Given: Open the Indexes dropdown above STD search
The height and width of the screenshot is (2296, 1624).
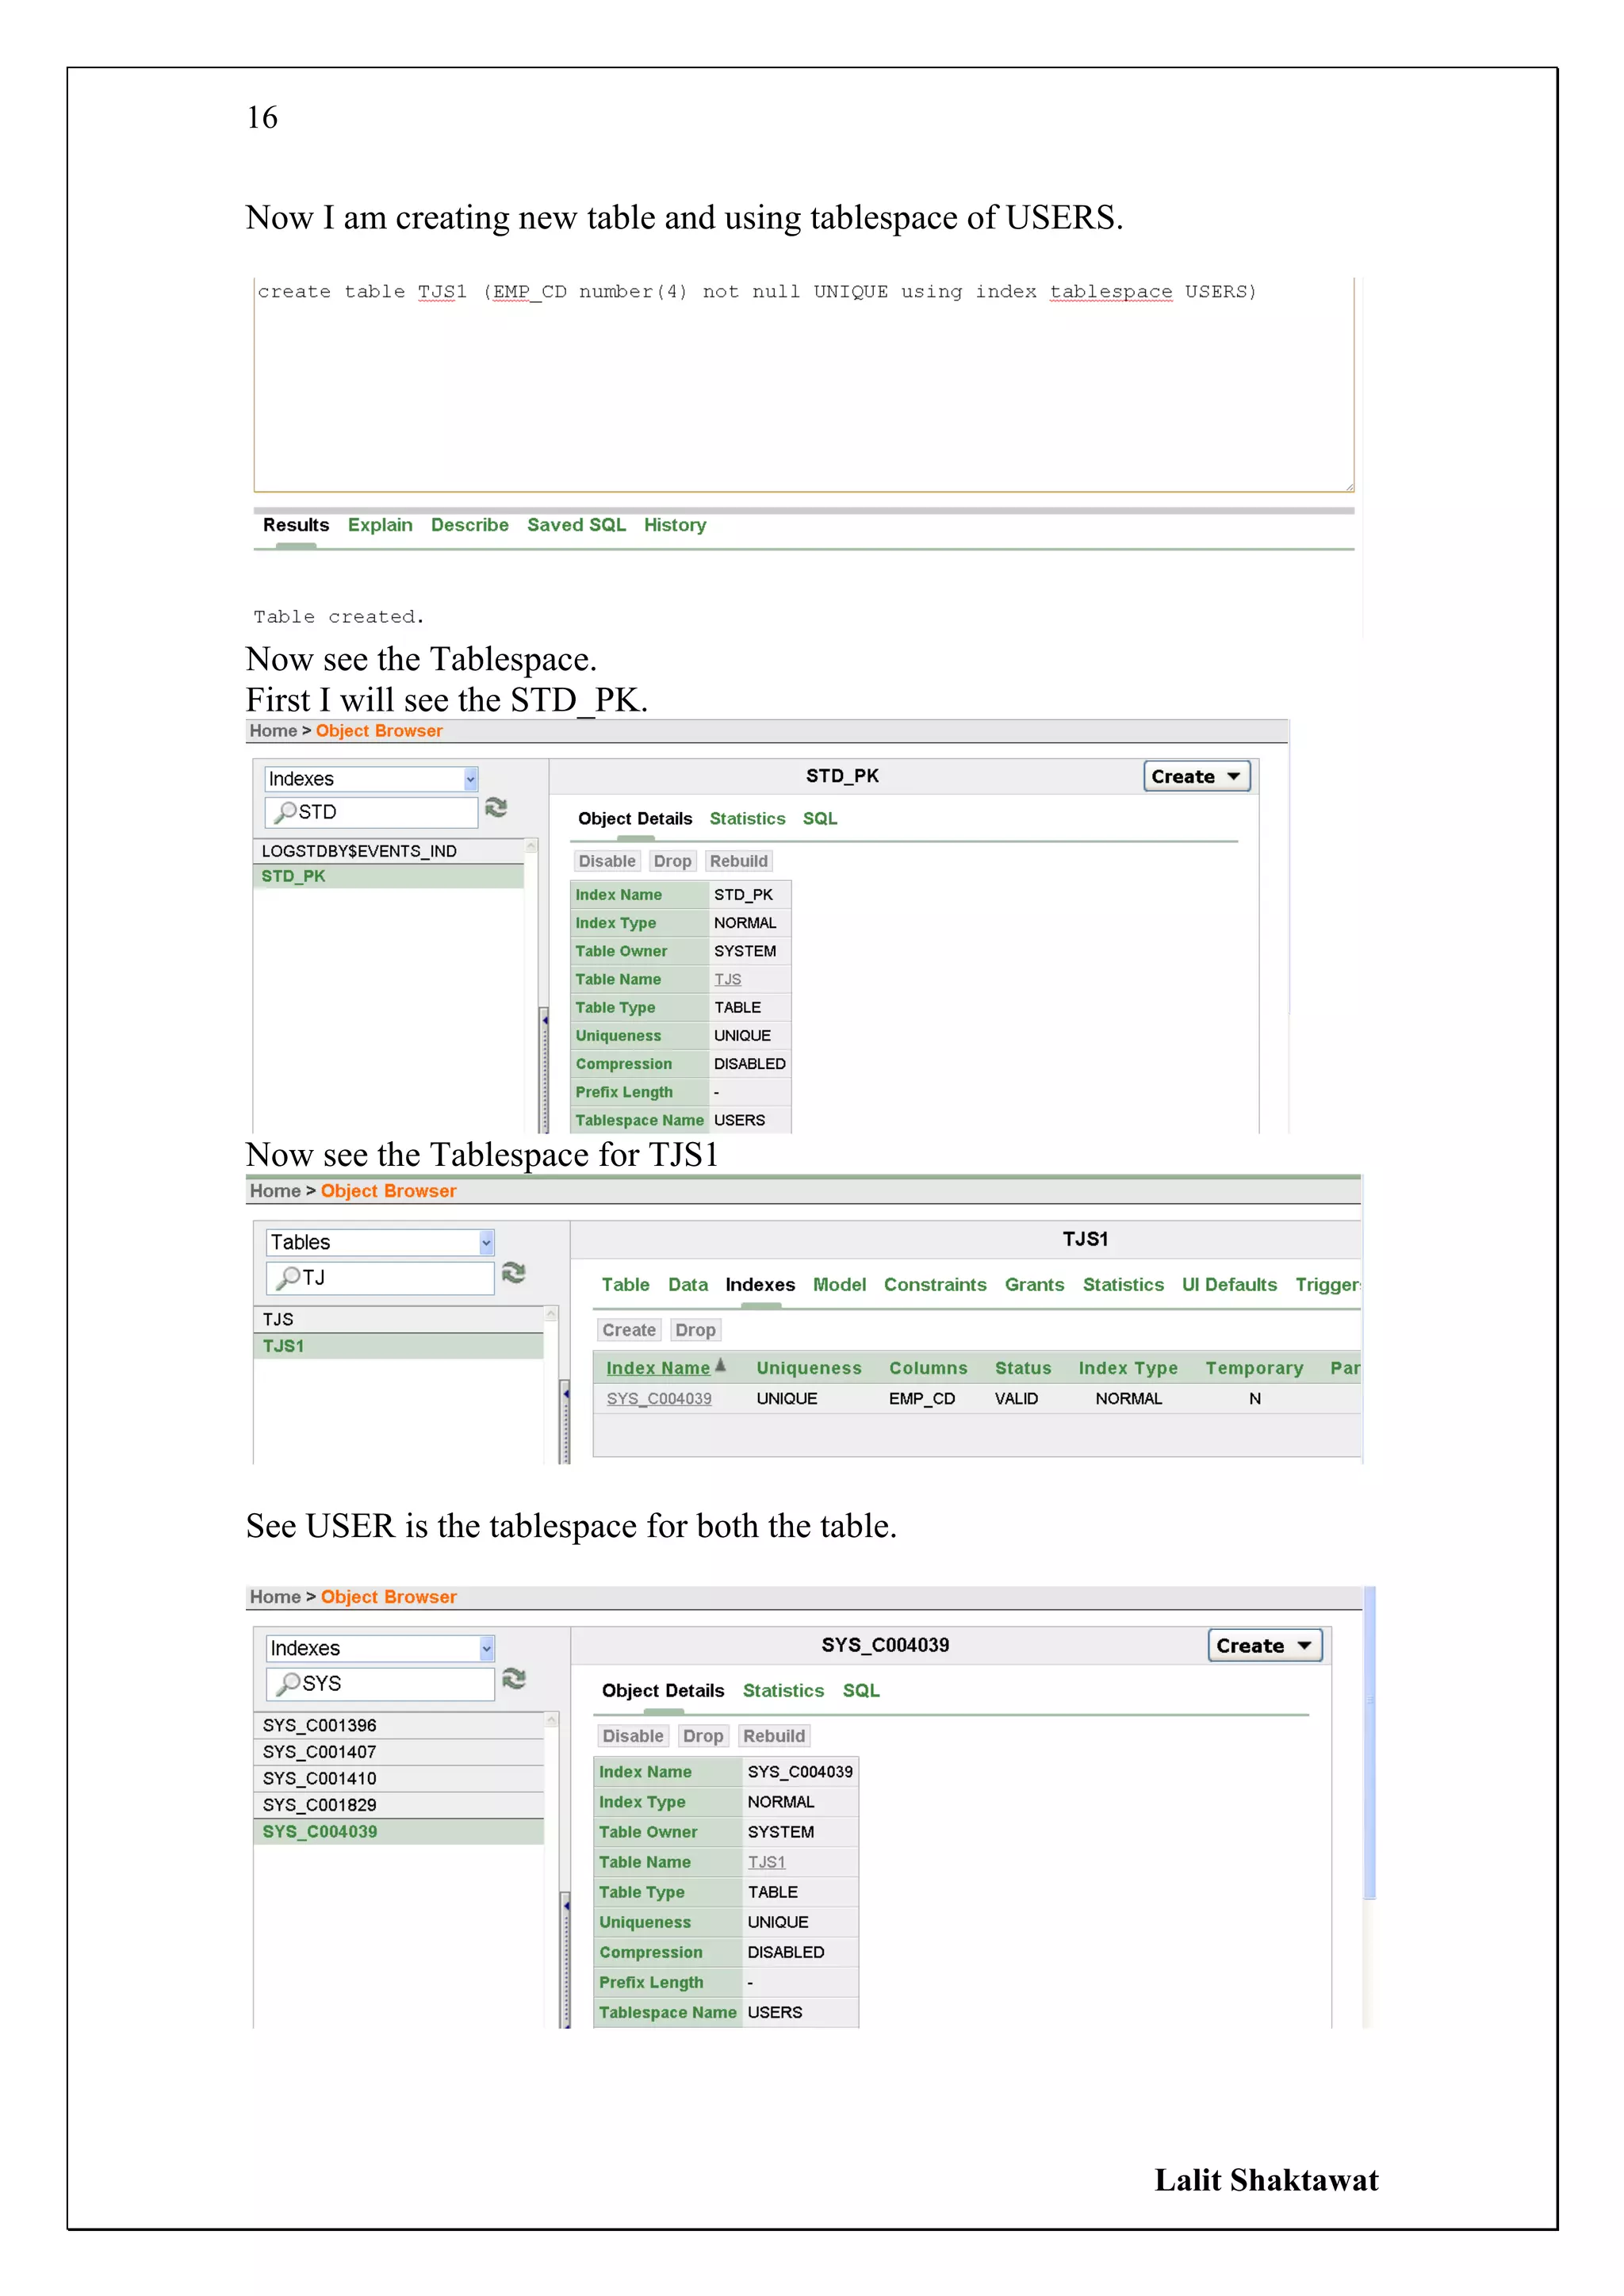Looking at the screenshot, I should click(371, 778).
